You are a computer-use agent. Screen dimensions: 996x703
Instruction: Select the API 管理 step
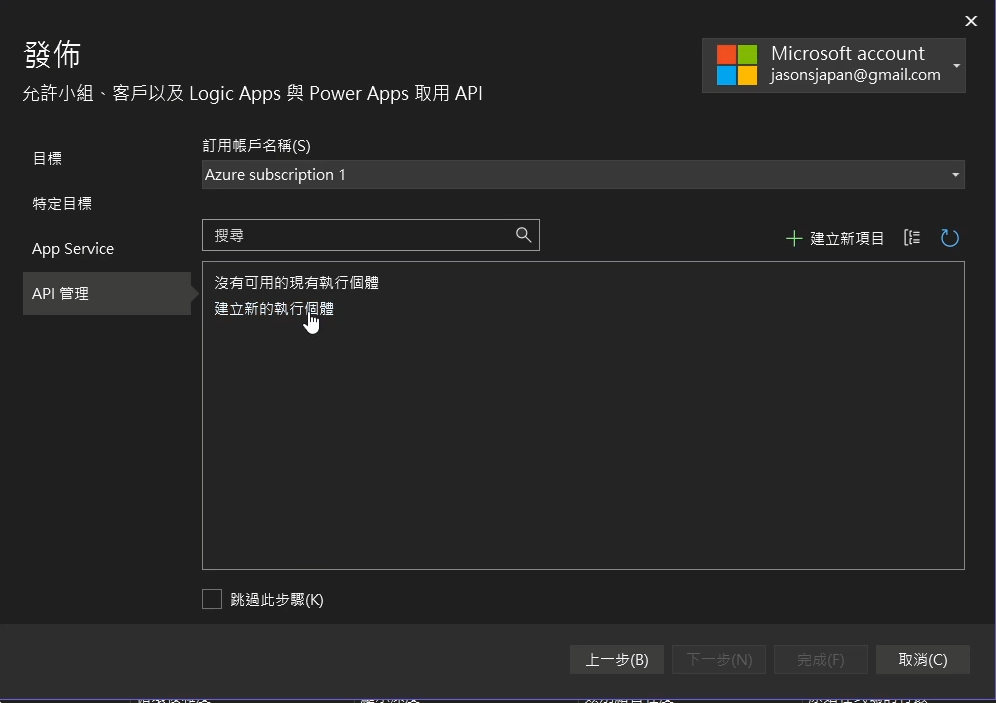click(x=107, y=293)
